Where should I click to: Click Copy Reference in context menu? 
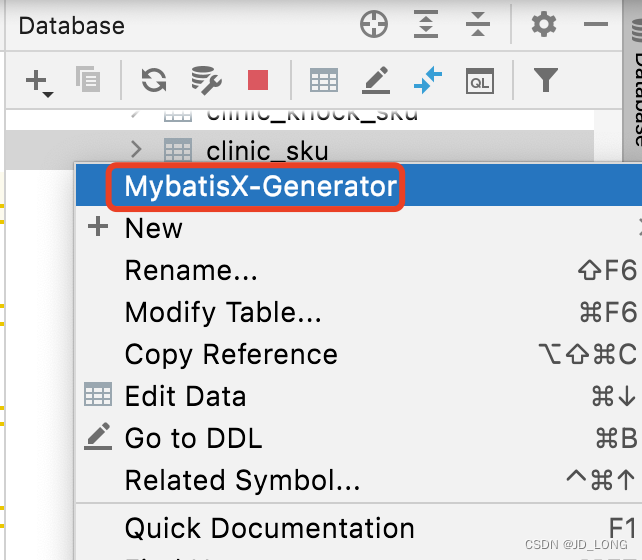click(x=359, y=354)
